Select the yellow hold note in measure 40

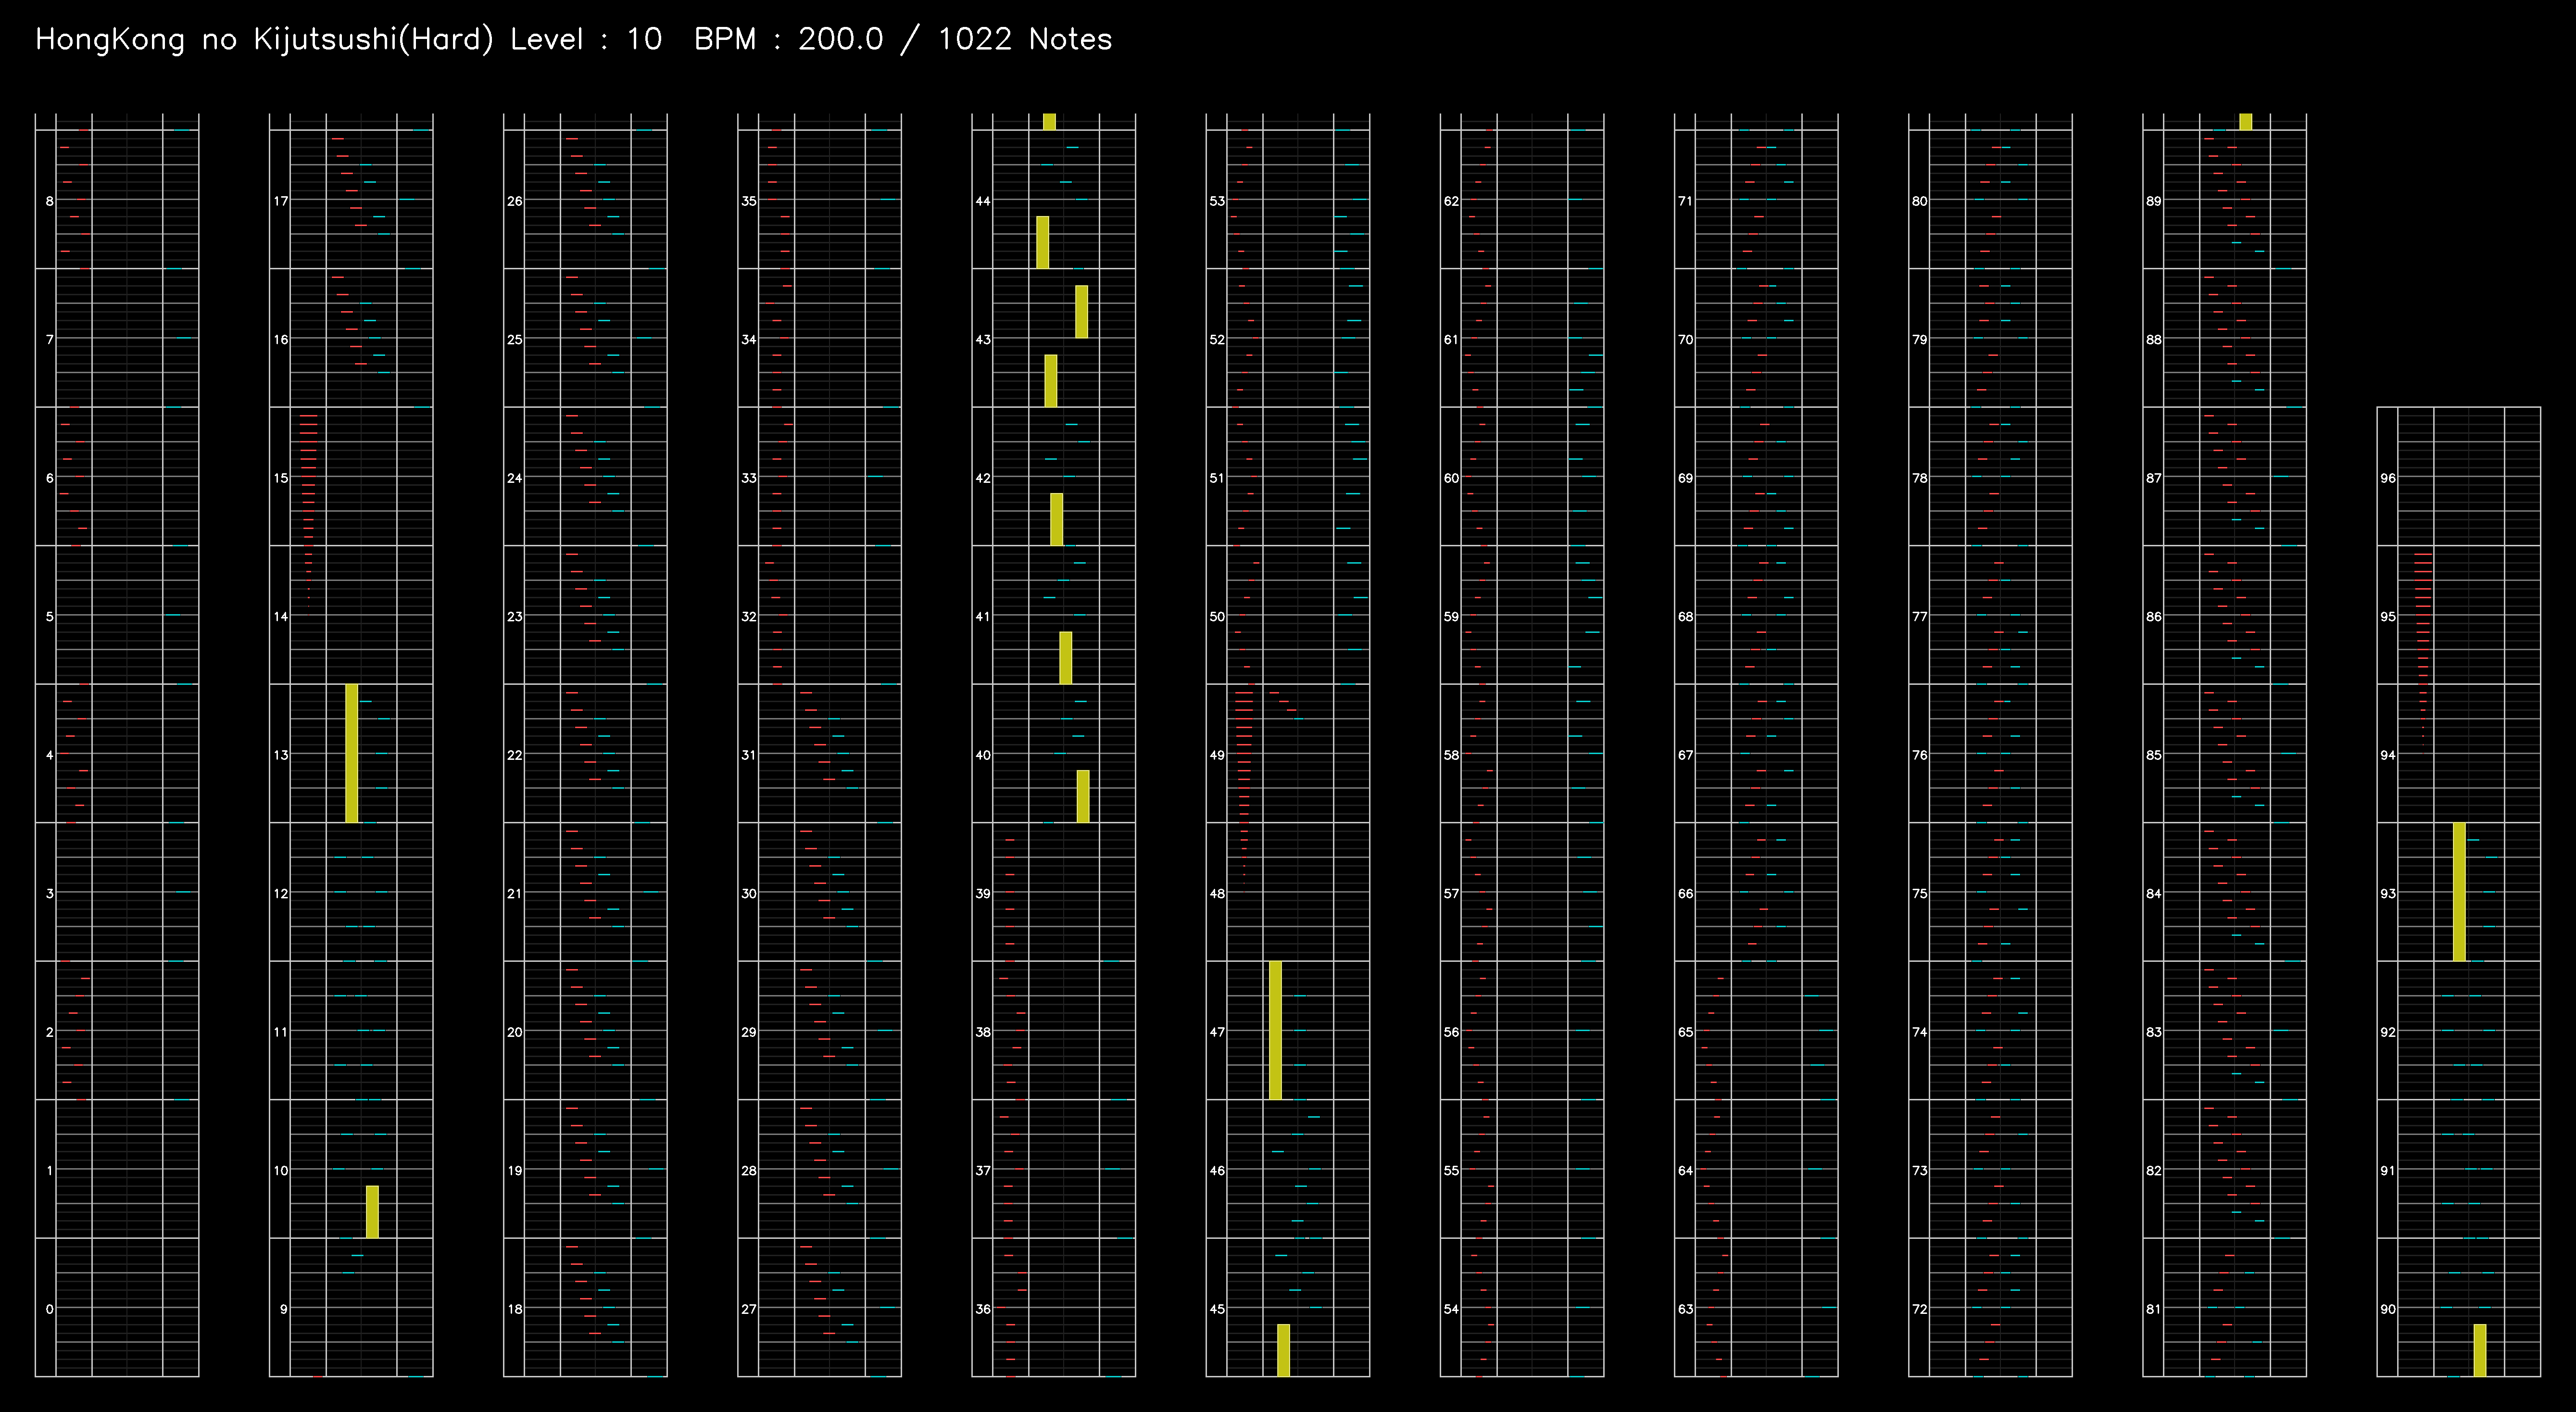[x=1083, y=796]
